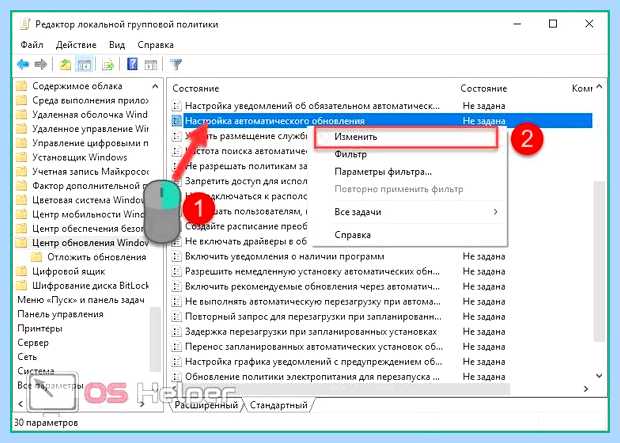Open the Help toolbar icon
This screenshot has height=443, width=620.
tap(132, 64)
